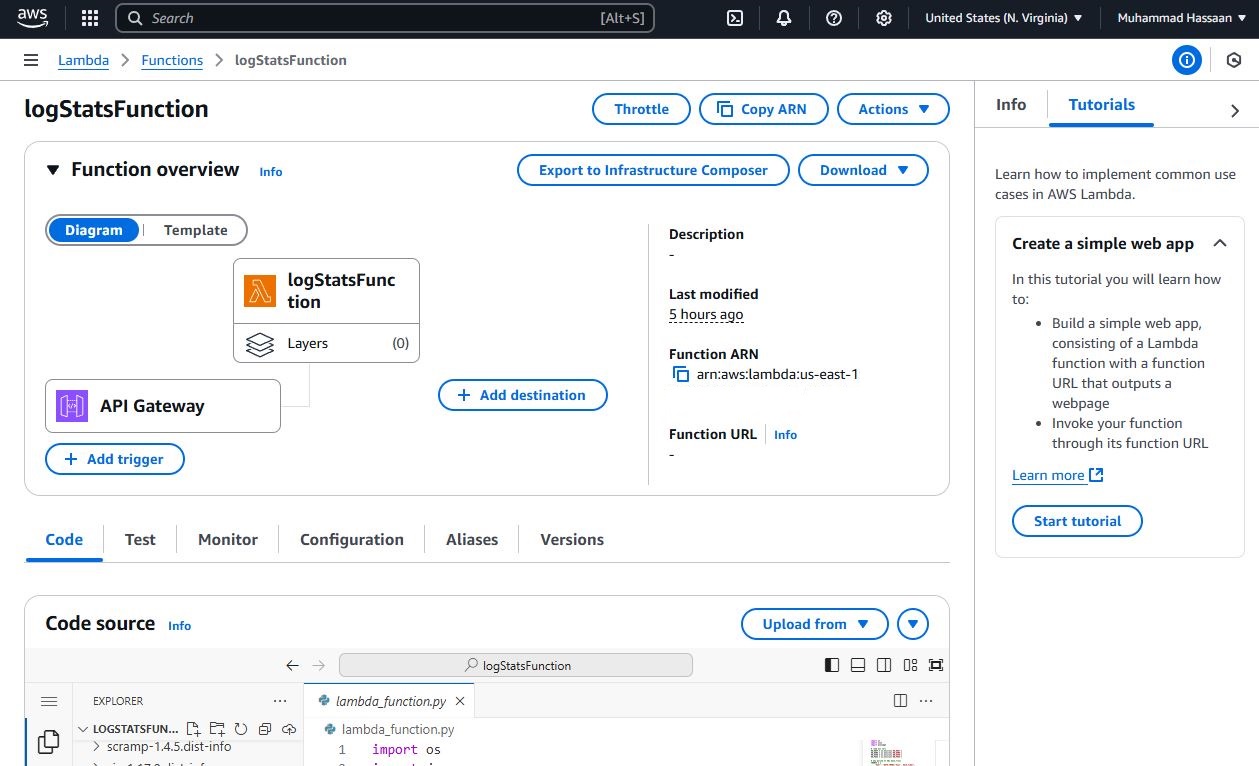1259x766 pixels.
Task: Create a new file in explorer
Action: (x=194, y=729)
